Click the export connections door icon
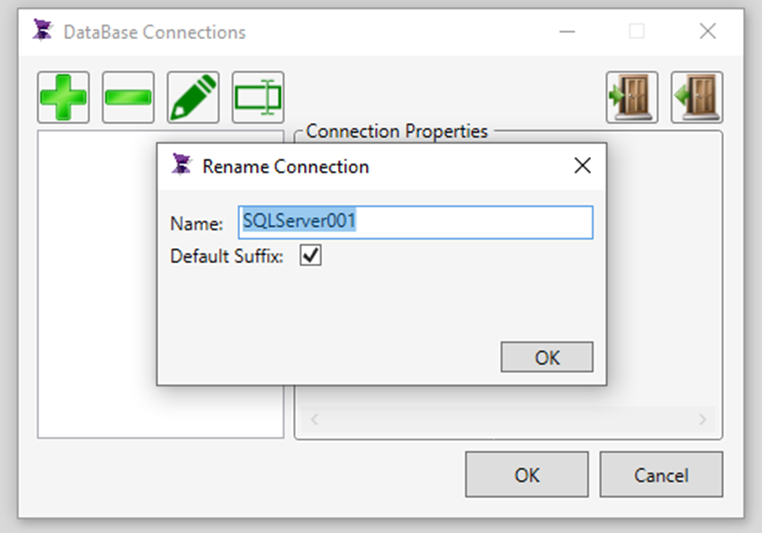Viewport: 762px width, 533px height. pyautogui.click(x=697, y=97)
